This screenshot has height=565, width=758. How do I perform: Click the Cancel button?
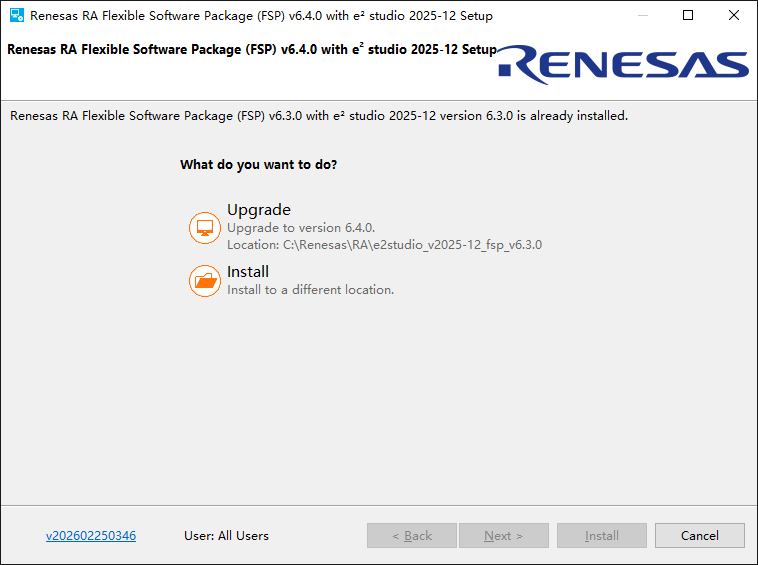tap(700, 536)
